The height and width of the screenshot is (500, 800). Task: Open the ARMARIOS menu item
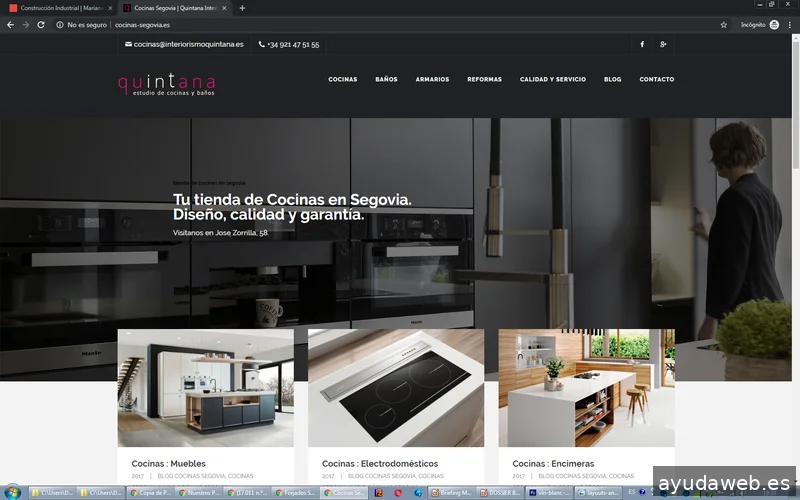click(432, 79)
